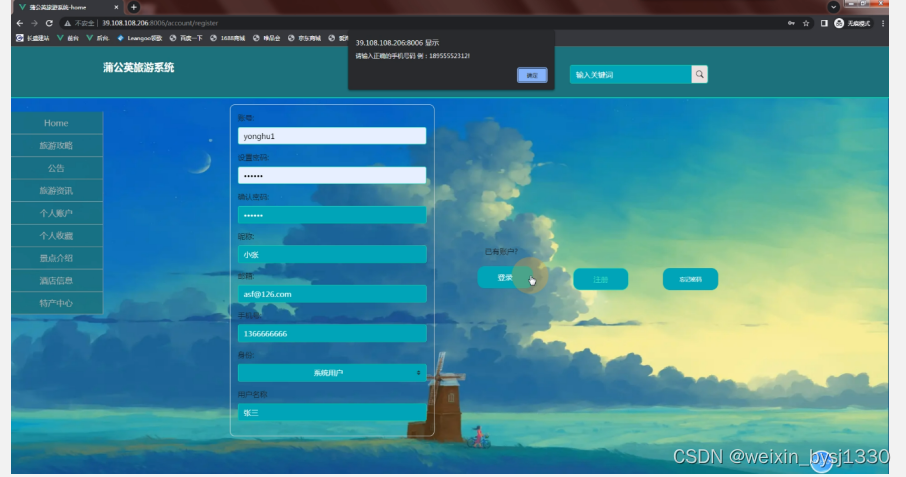Image resolution: width=906 pixels, height=477 pixels.
Task: Open the Chrome three-dot menu
Action: (883, 23)
